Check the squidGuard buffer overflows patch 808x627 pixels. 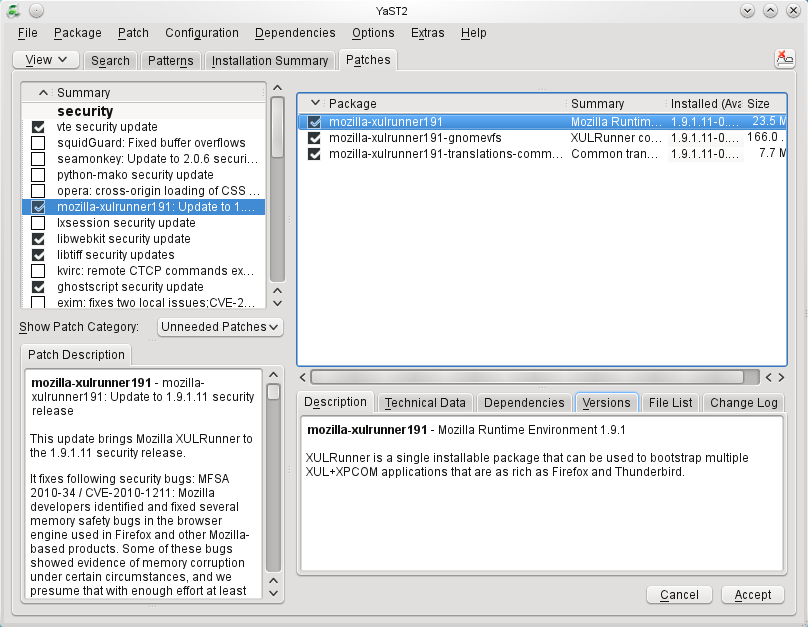tap(38, 143)
